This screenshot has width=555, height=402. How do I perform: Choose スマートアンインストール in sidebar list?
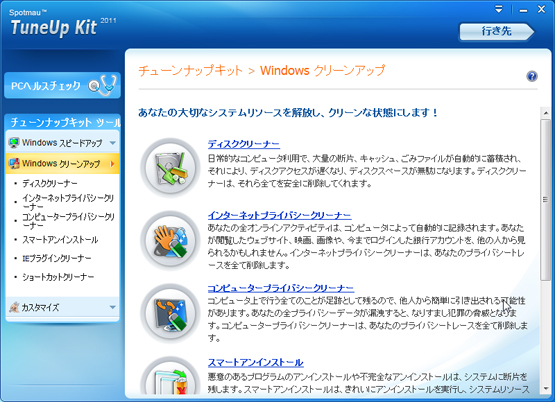tap(60, 240)
